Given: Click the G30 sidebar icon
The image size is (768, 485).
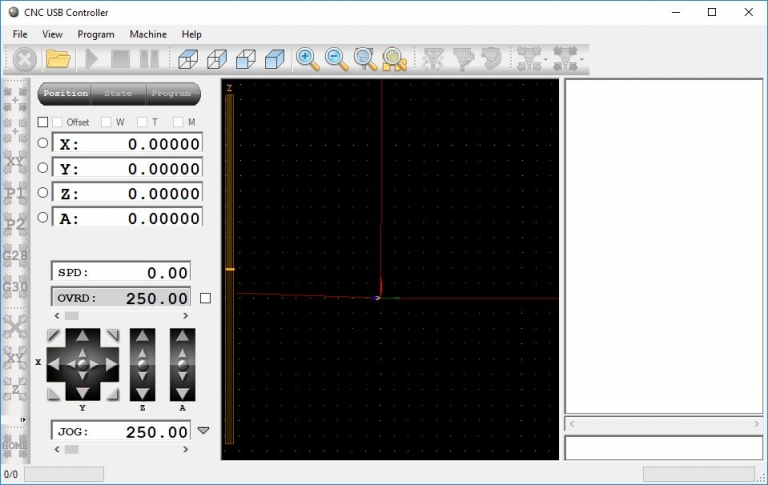Looking at the screenshot, I should [16, 287].
